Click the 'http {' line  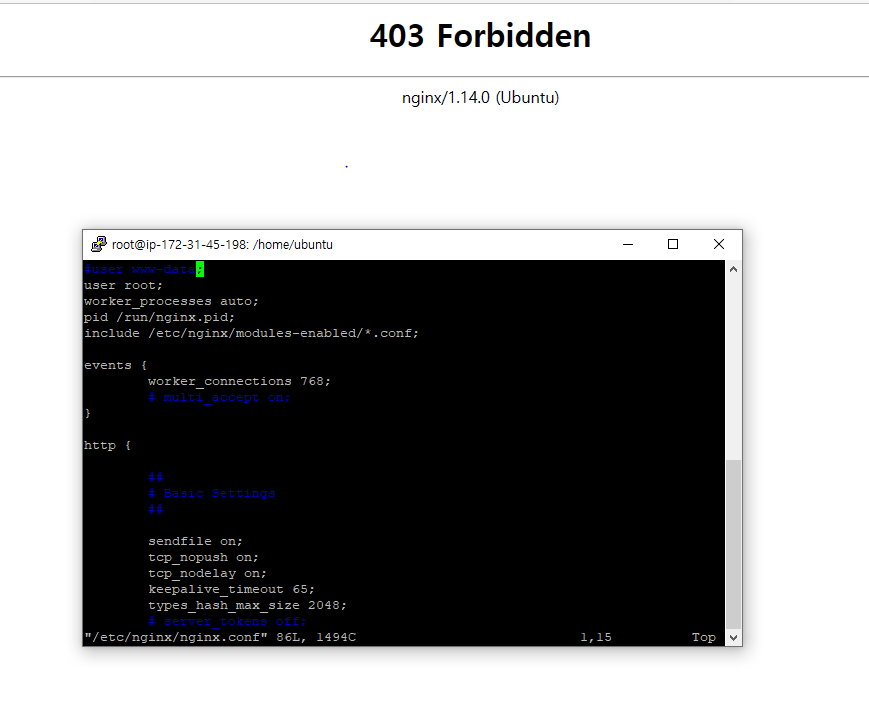108,446
